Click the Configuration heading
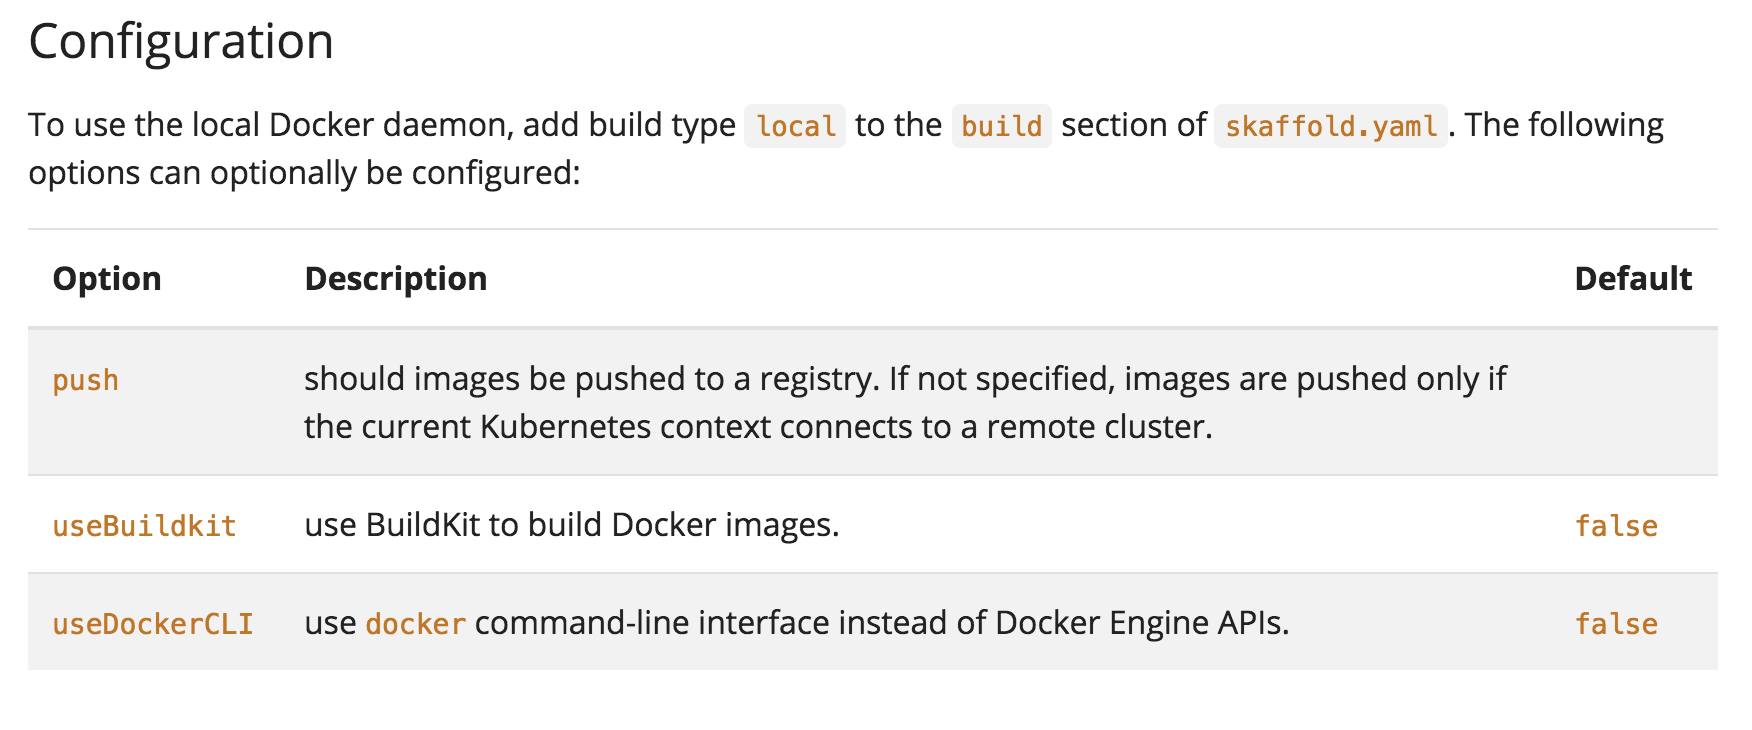Viewport: 1752px width, 730px height. coord(181,42)
